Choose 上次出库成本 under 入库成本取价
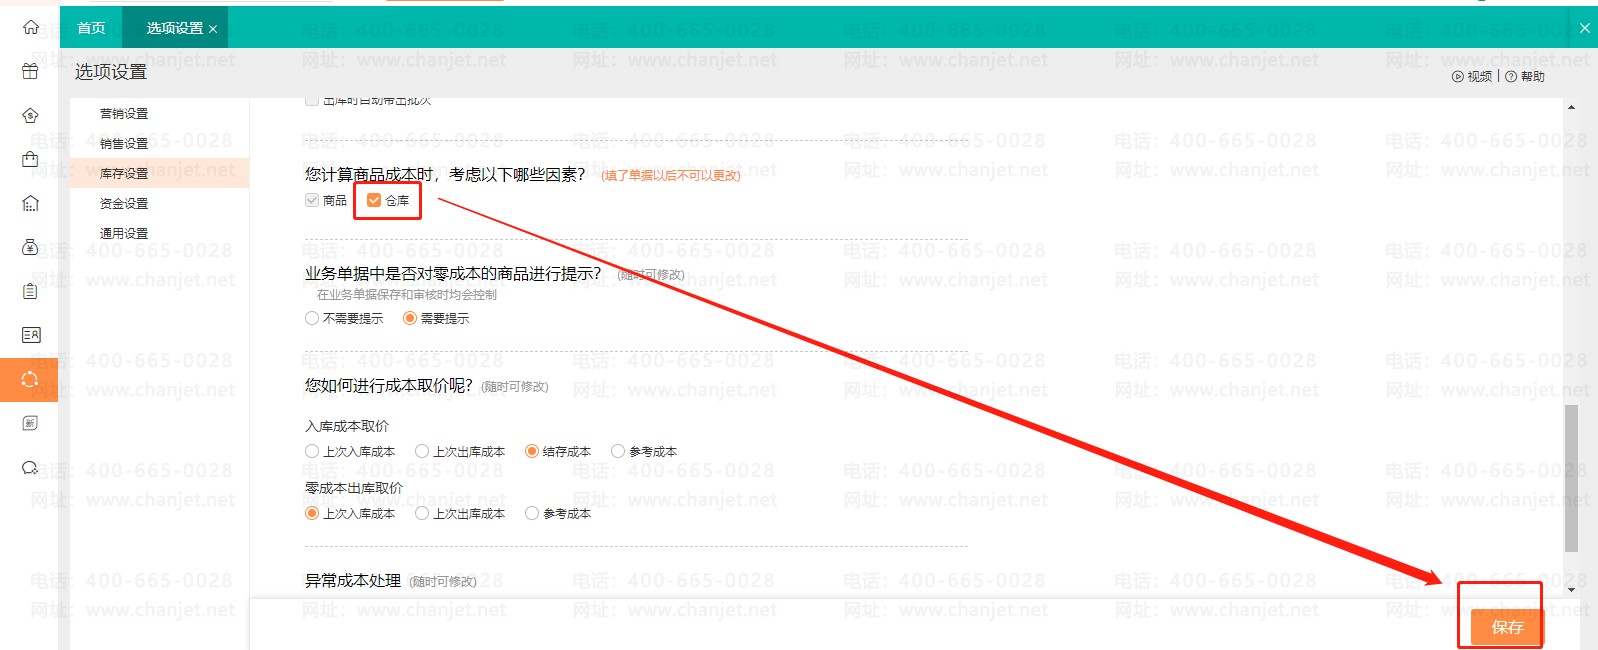This screenshot has height=650, width=1598. [422, 452]
